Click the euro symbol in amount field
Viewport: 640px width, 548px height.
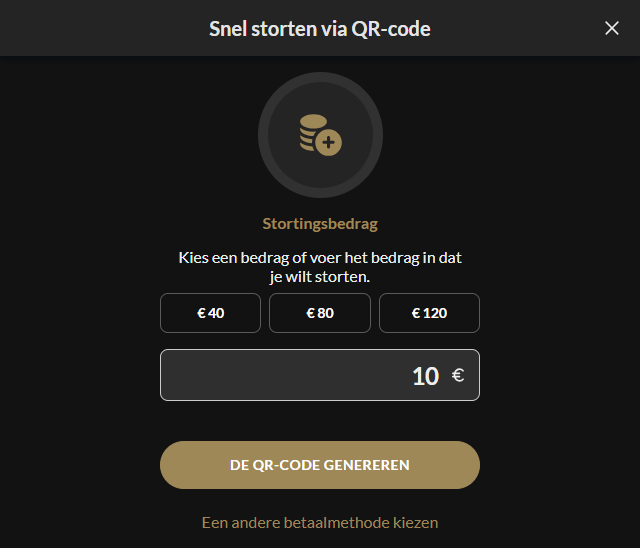(x=458, y=375)
